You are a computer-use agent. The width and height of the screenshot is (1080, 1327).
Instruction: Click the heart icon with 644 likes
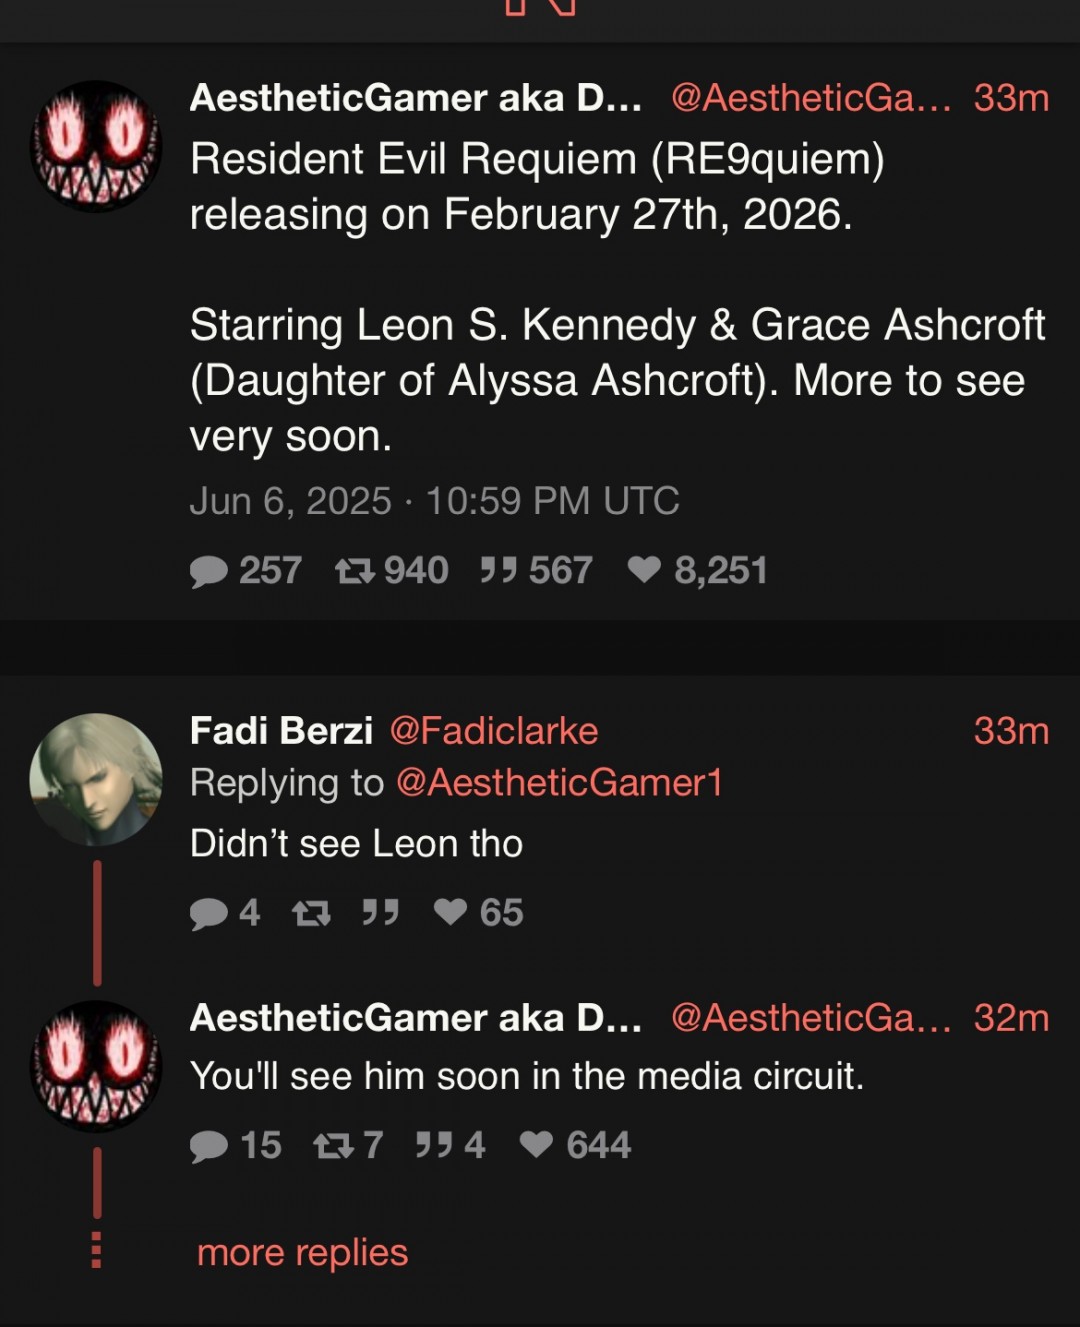tap(536, 1145)
